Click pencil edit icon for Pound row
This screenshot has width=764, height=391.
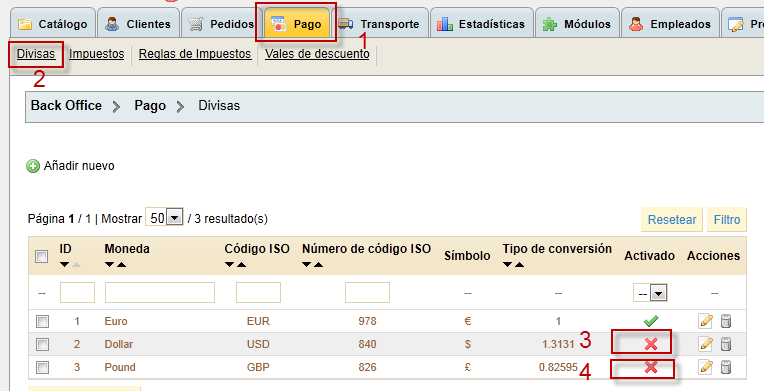coord(706,367)
